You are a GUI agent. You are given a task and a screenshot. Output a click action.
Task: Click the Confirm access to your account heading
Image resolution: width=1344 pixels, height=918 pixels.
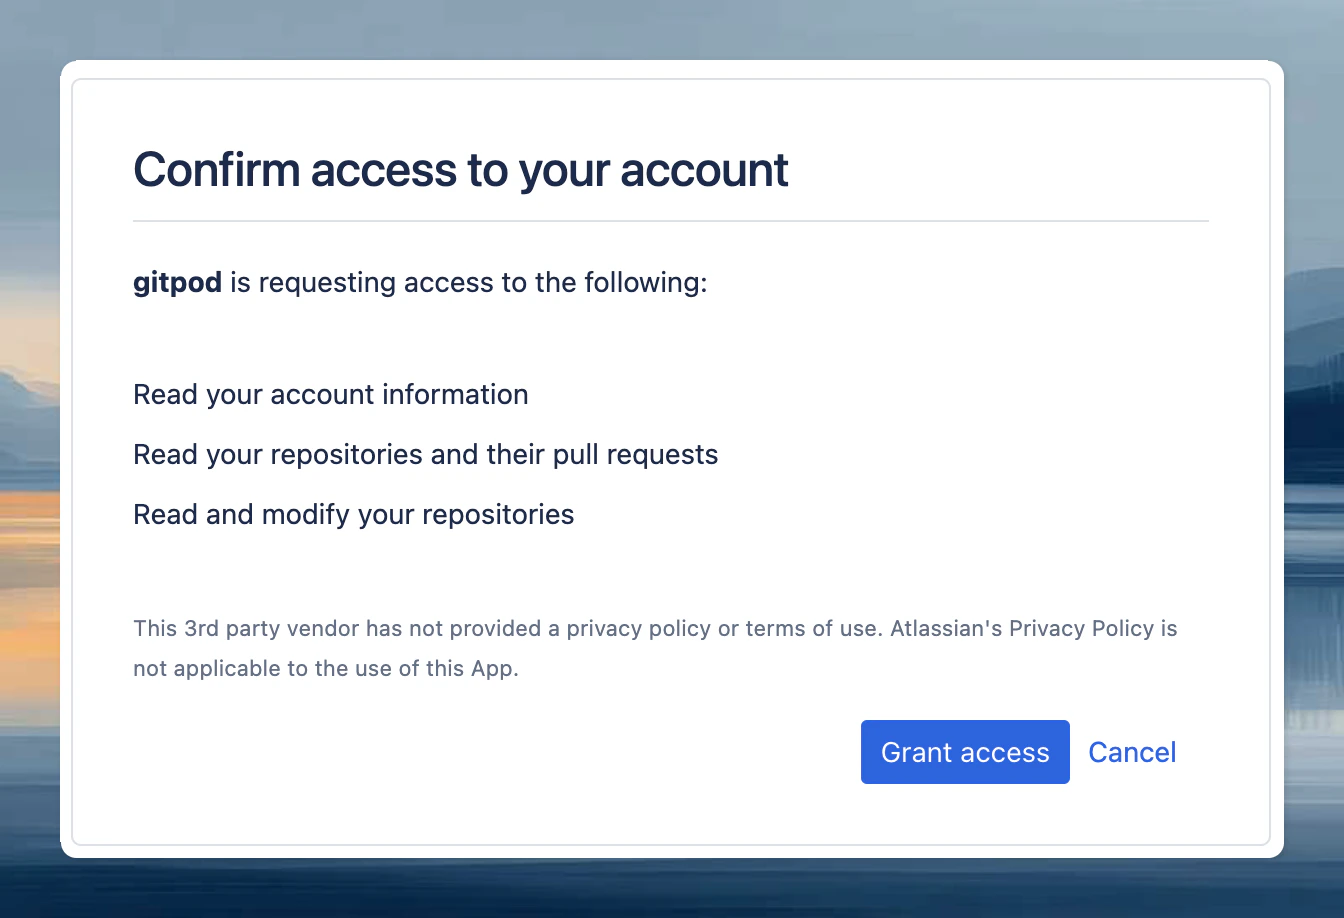(x=460, y=170)
